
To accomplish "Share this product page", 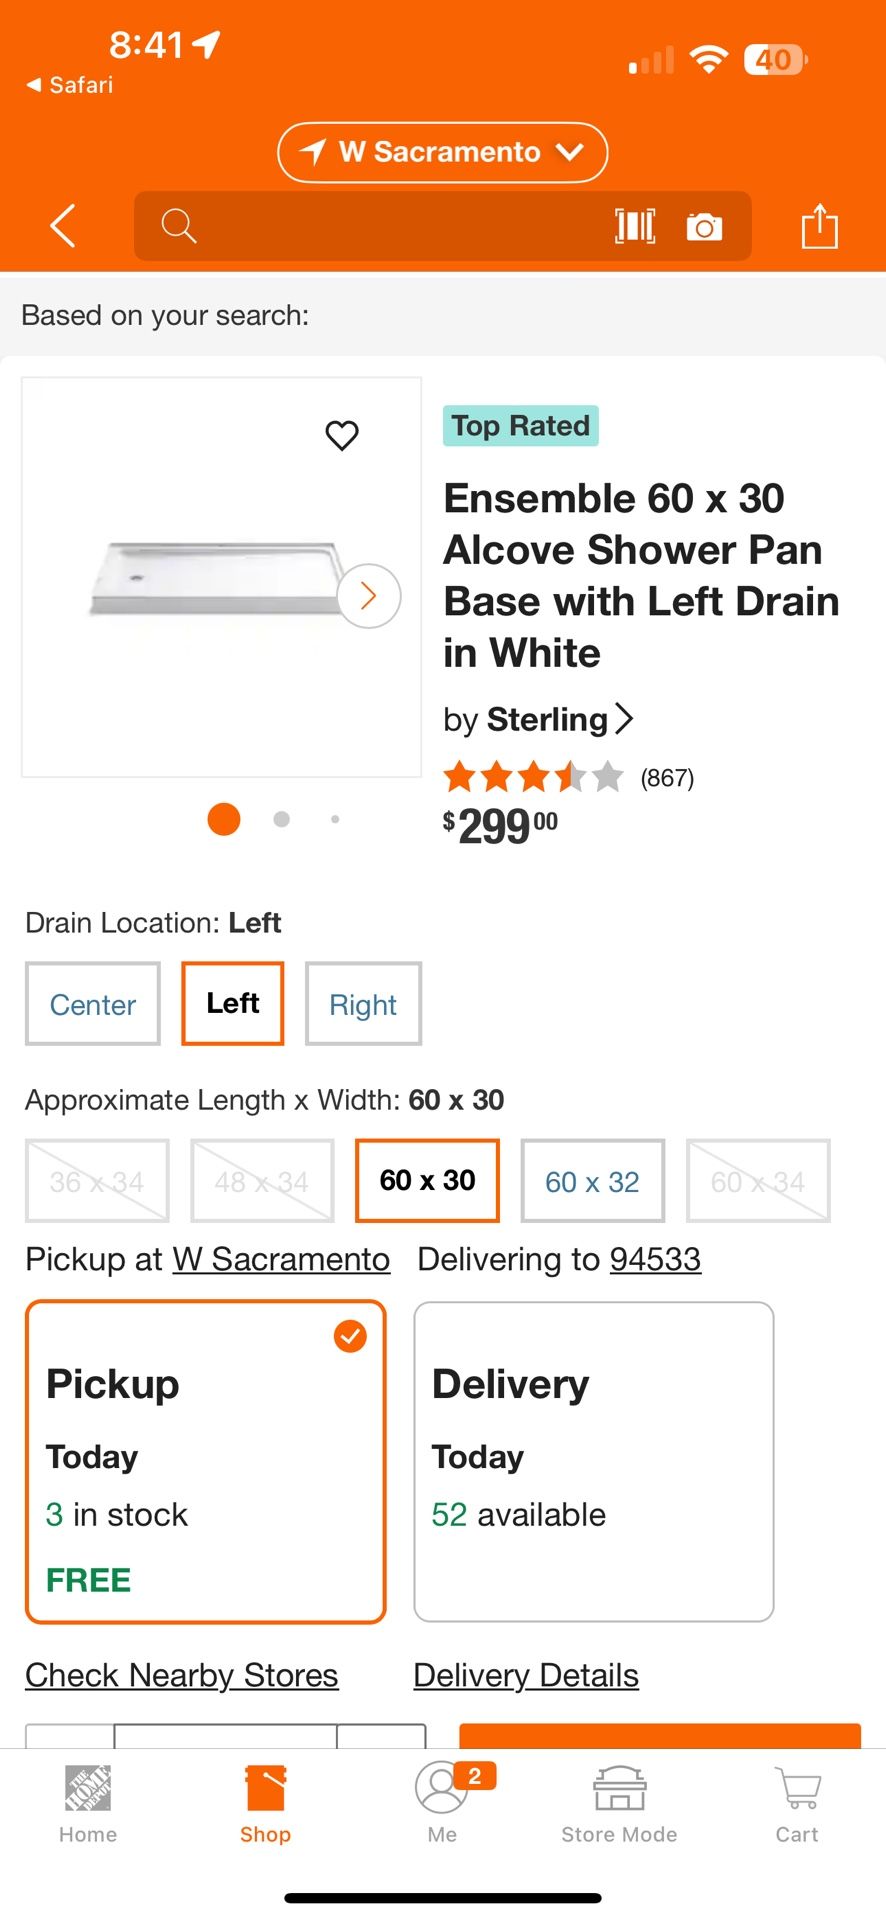I will pos(820,226).
